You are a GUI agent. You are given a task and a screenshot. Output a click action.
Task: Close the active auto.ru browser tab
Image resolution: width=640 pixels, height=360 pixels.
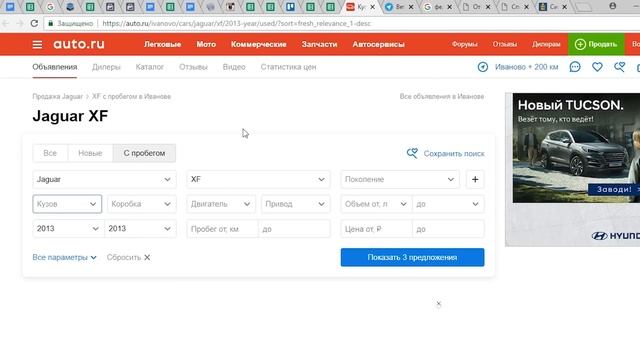372,7
